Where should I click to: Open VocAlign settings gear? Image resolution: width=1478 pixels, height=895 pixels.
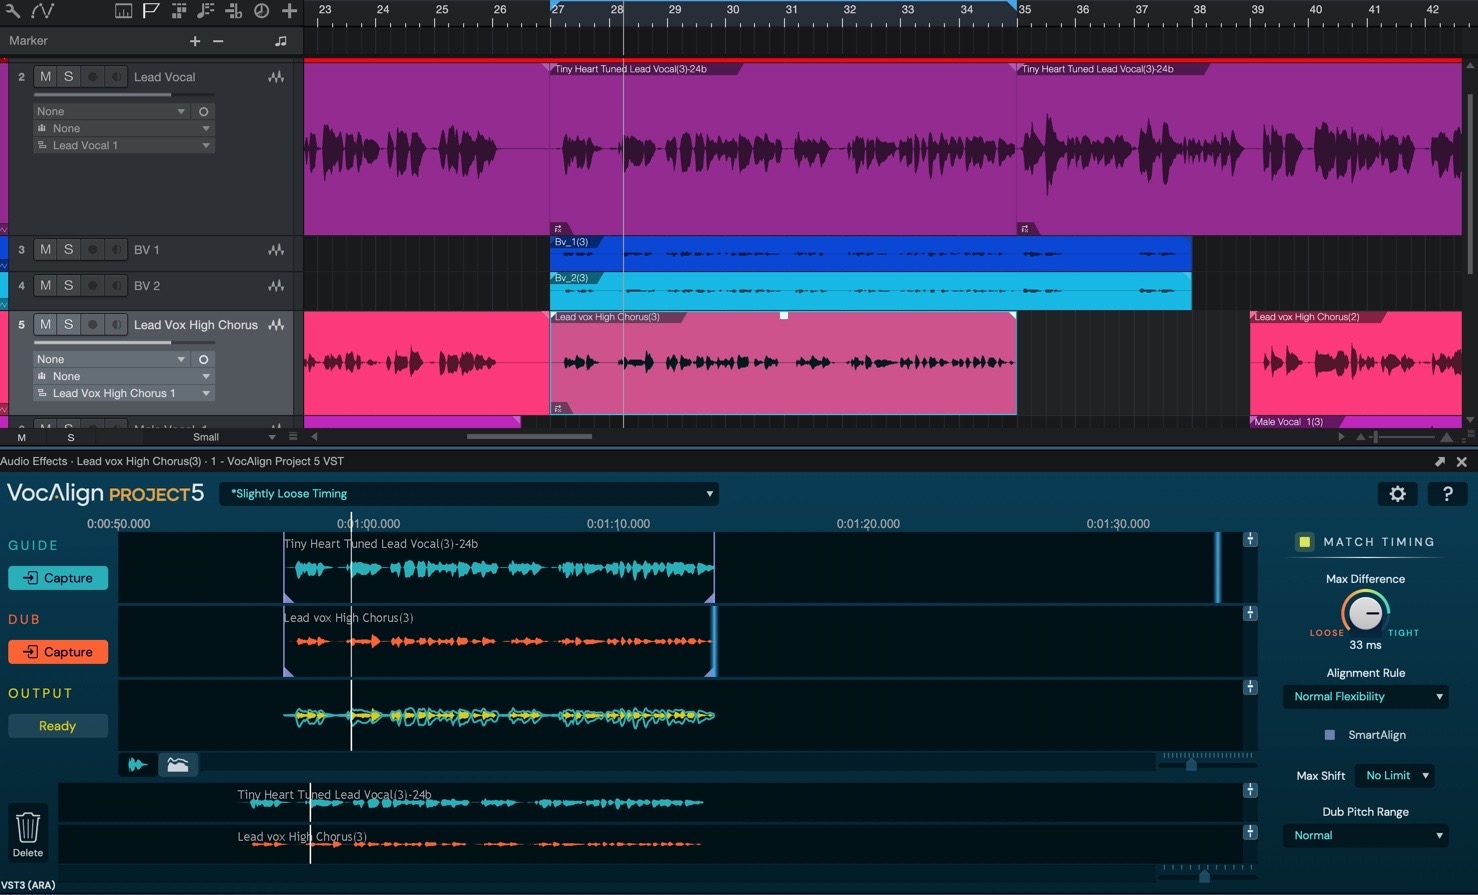coord(1397,494)
